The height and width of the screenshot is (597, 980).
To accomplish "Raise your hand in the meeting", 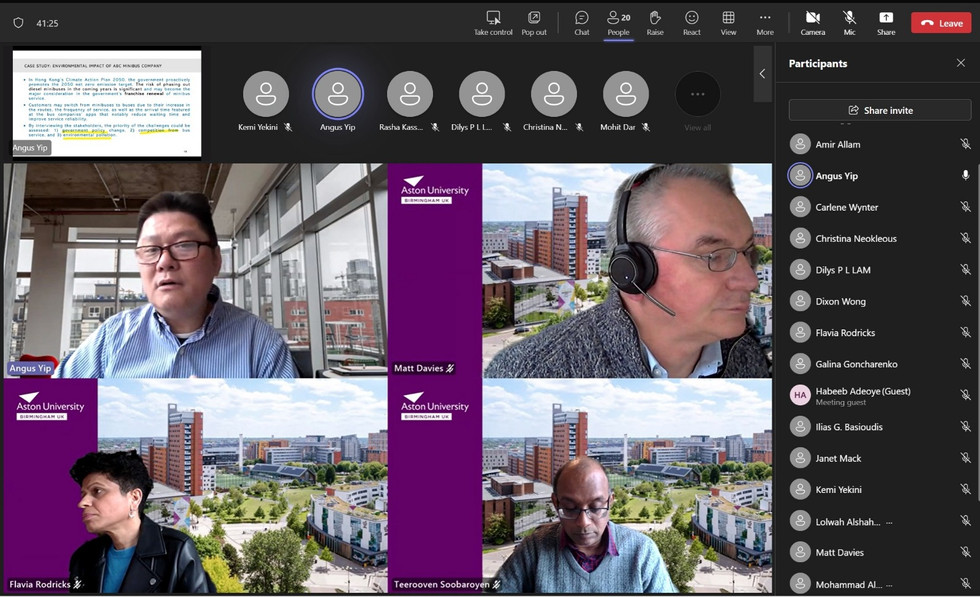I will 655,23.
